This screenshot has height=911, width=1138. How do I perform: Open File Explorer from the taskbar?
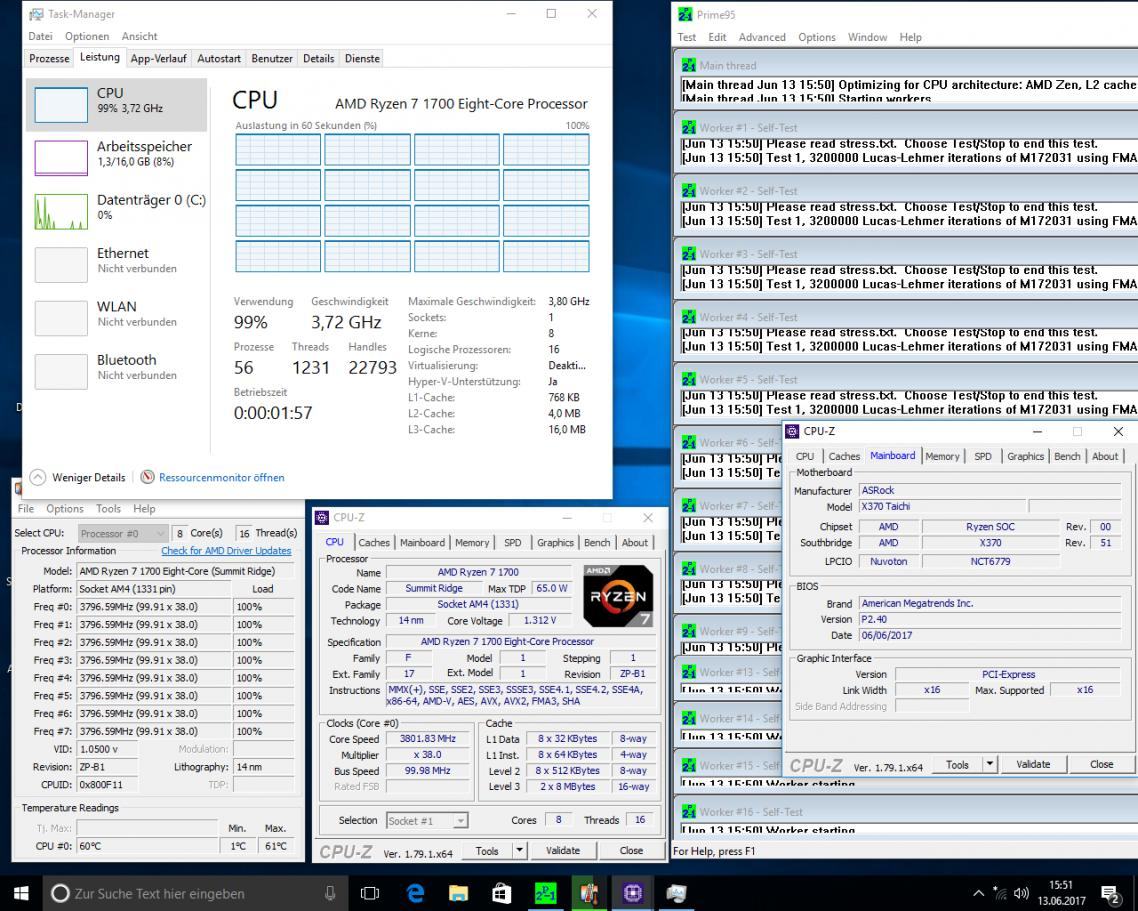point(458,893)
